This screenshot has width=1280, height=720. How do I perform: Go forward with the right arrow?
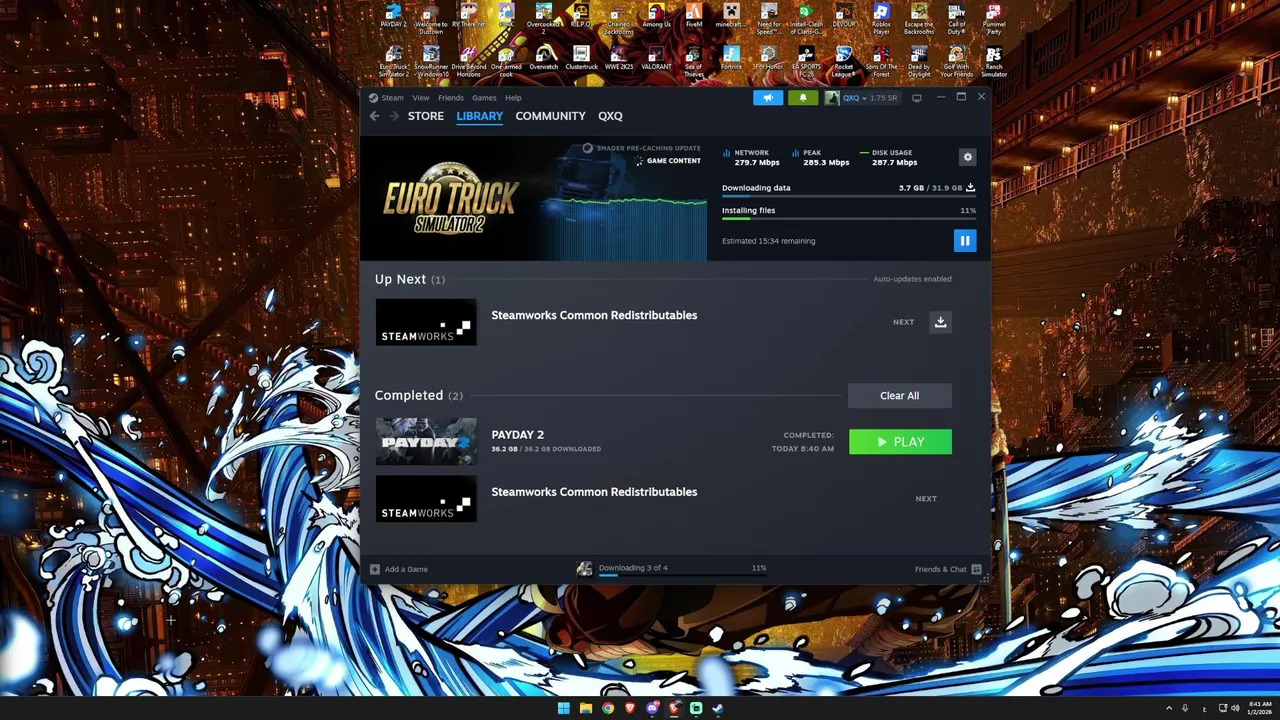tap(393, 116)
